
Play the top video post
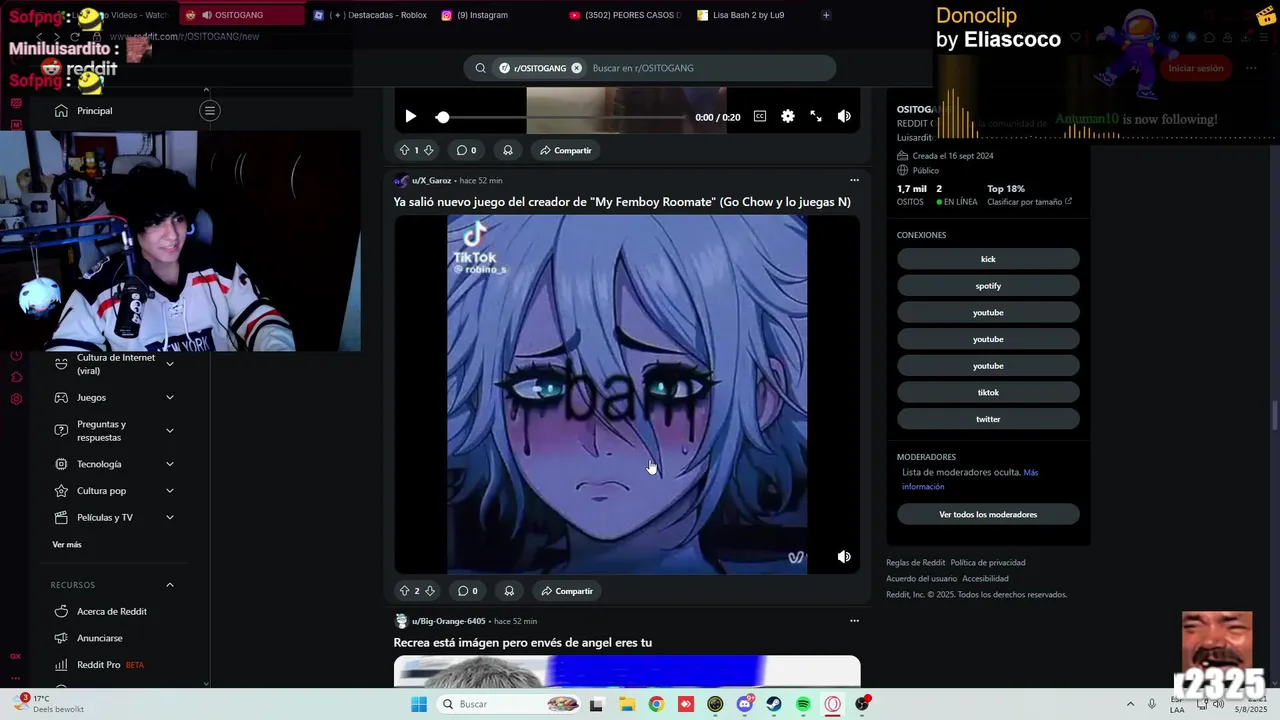[411, 116]
